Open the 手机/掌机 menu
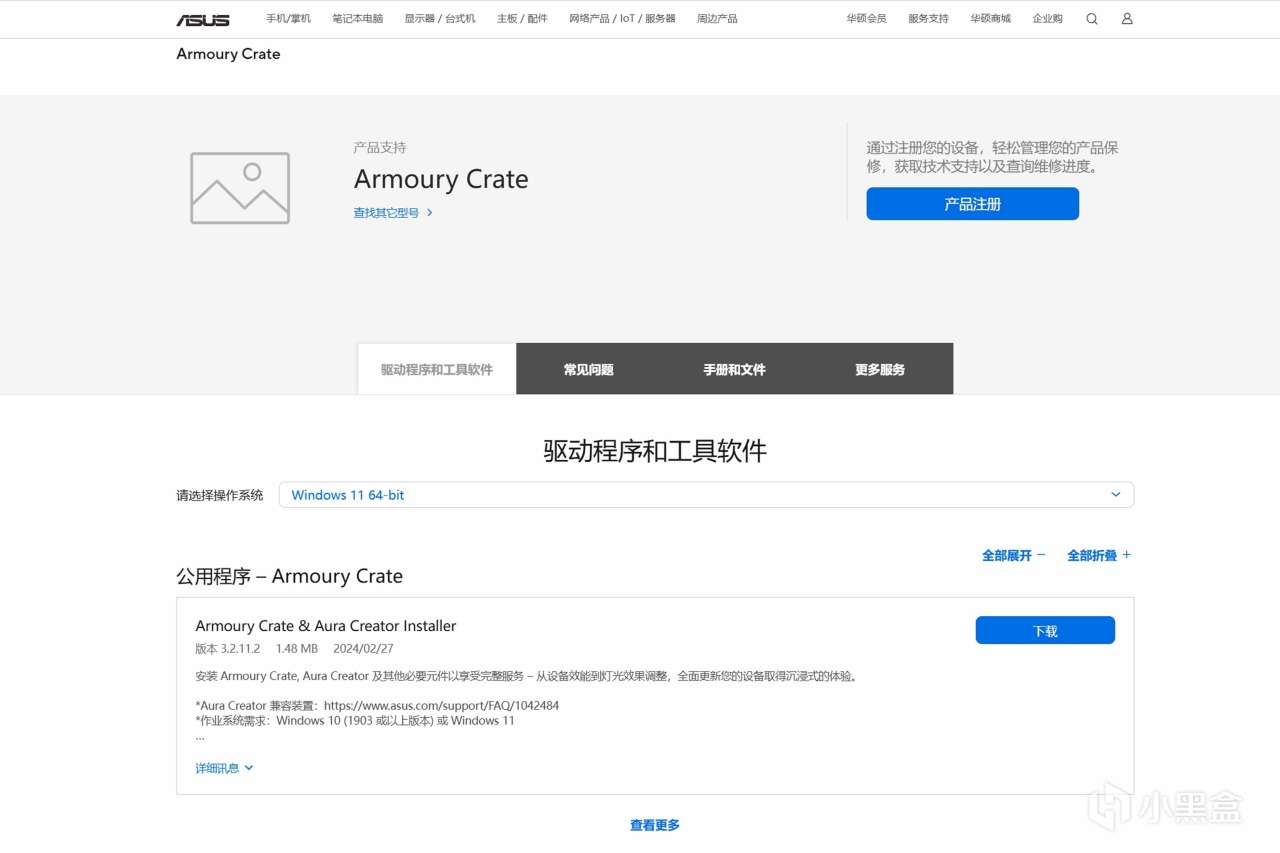Screen dimensions: 1280x853 (289, 19)
